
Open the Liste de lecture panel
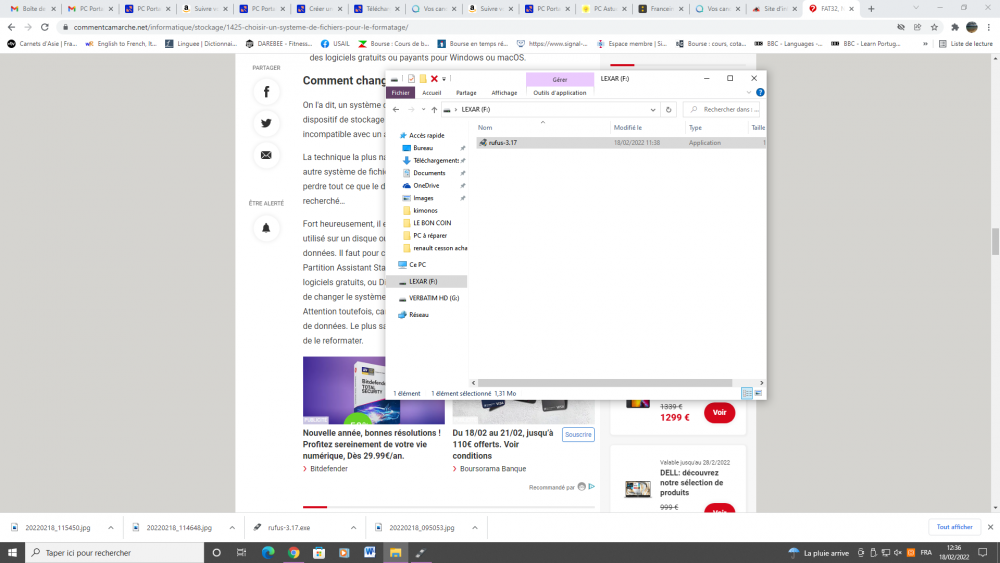pos(966,43)
